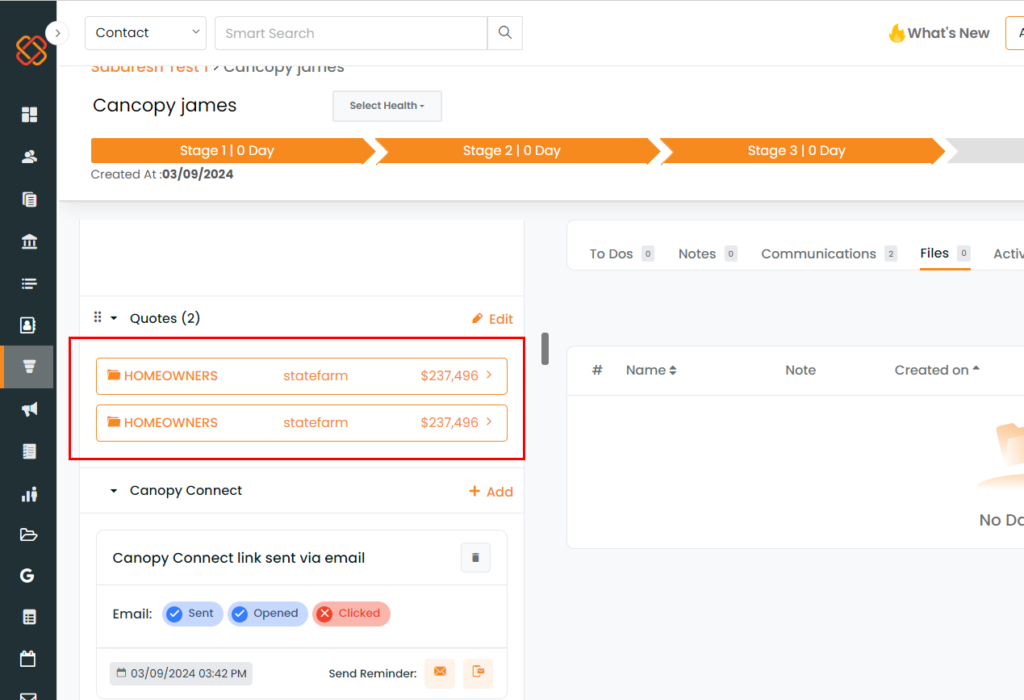The height and width of the screenshot is (700, 1024).
Task: Open the open-folder icon in sidebar
Action: point(29,535)
